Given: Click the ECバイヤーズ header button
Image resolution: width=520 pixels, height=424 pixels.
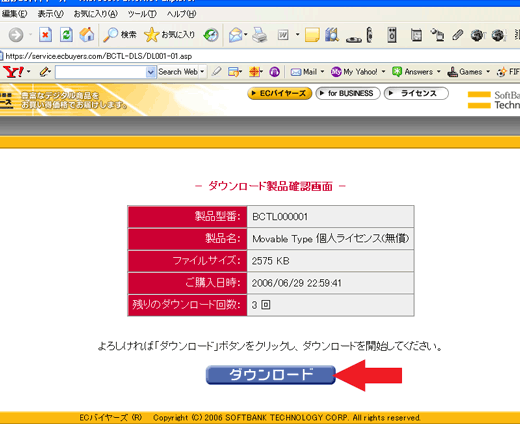Looking at the screenshot, I should [279, 93].
